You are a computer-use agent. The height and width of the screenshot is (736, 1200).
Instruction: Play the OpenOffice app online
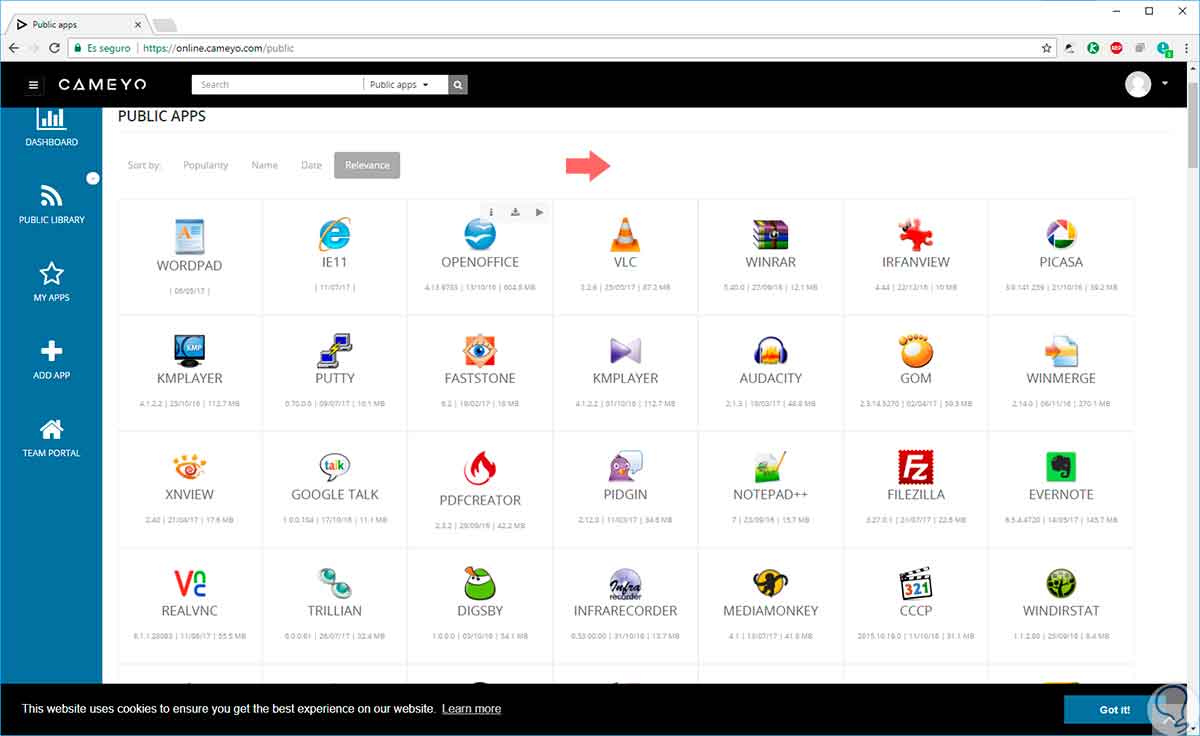pyautogui.click(x=539, y=211)
